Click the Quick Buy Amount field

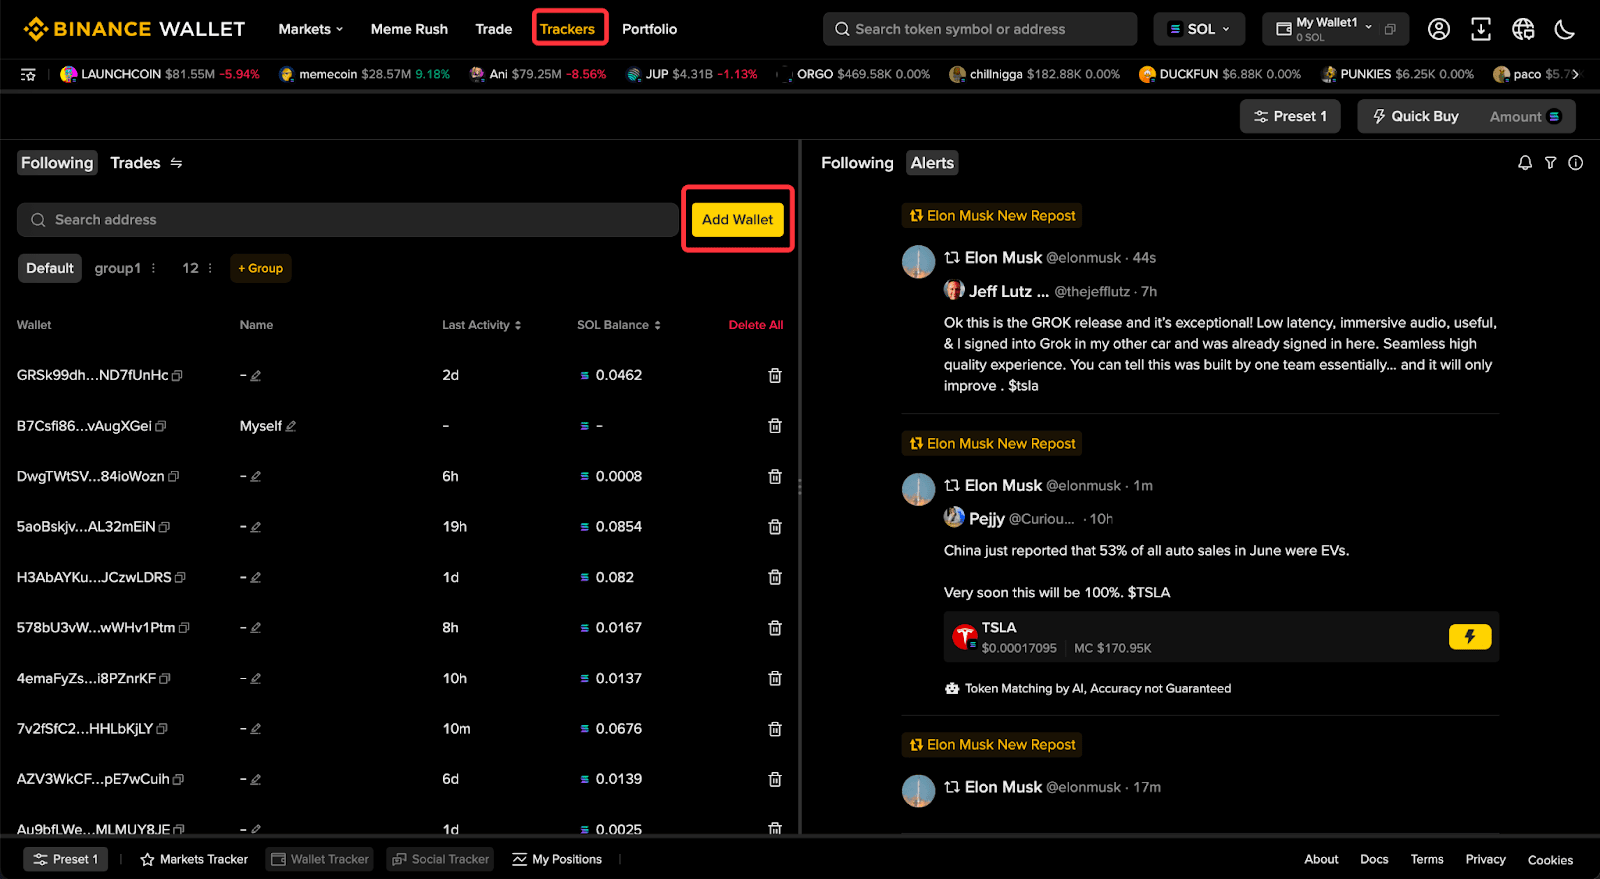tap(1525, 116)
